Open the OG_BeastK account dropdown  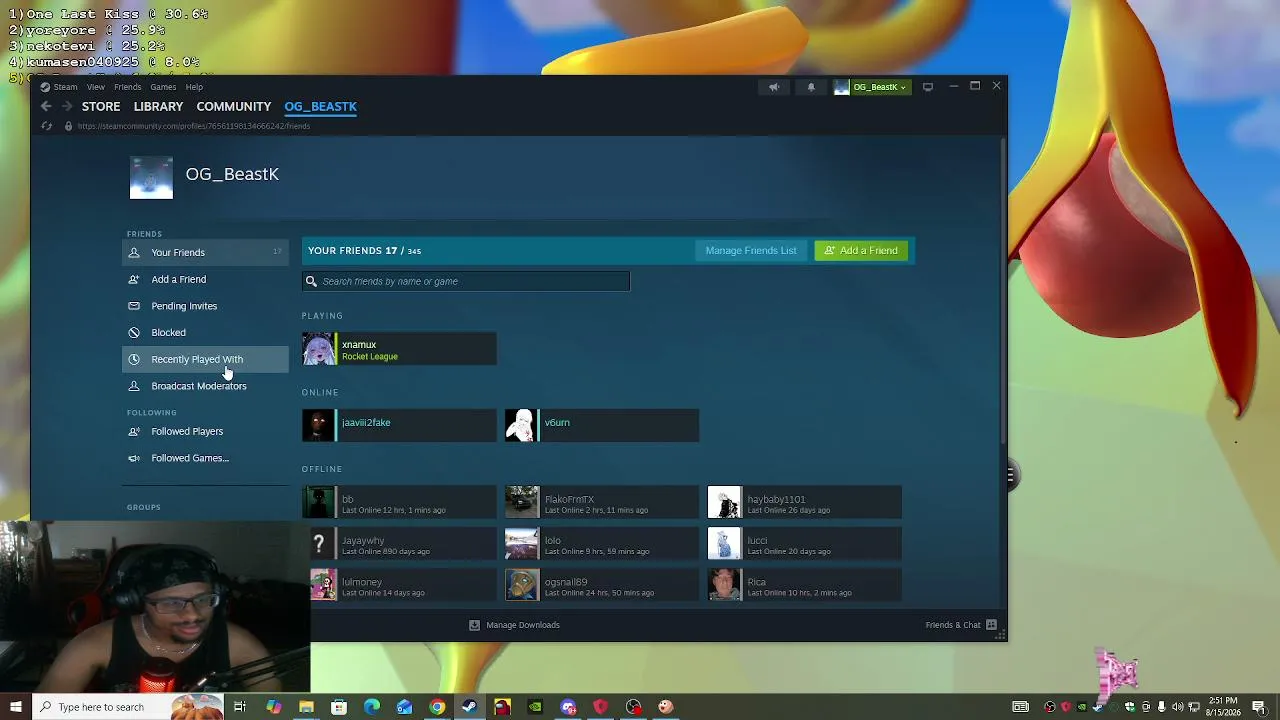tap(871, 87)
